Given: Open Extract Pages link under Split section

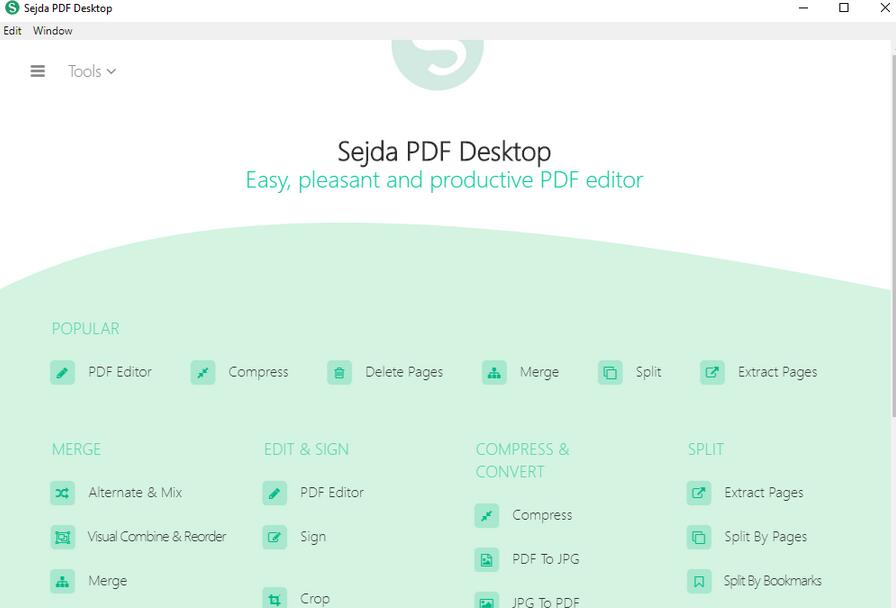Looking at the screenshot, I should [763, 493].
